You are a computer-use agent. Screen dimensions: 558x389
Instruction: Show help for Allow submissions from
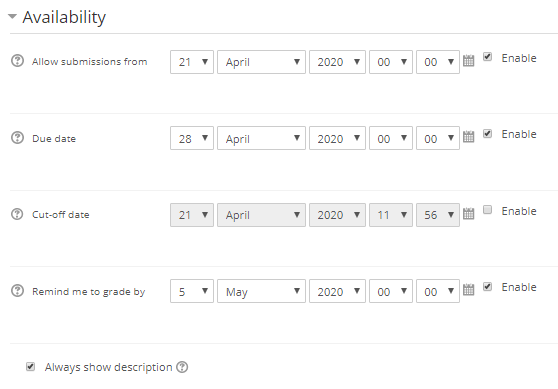tap(17, 61)
